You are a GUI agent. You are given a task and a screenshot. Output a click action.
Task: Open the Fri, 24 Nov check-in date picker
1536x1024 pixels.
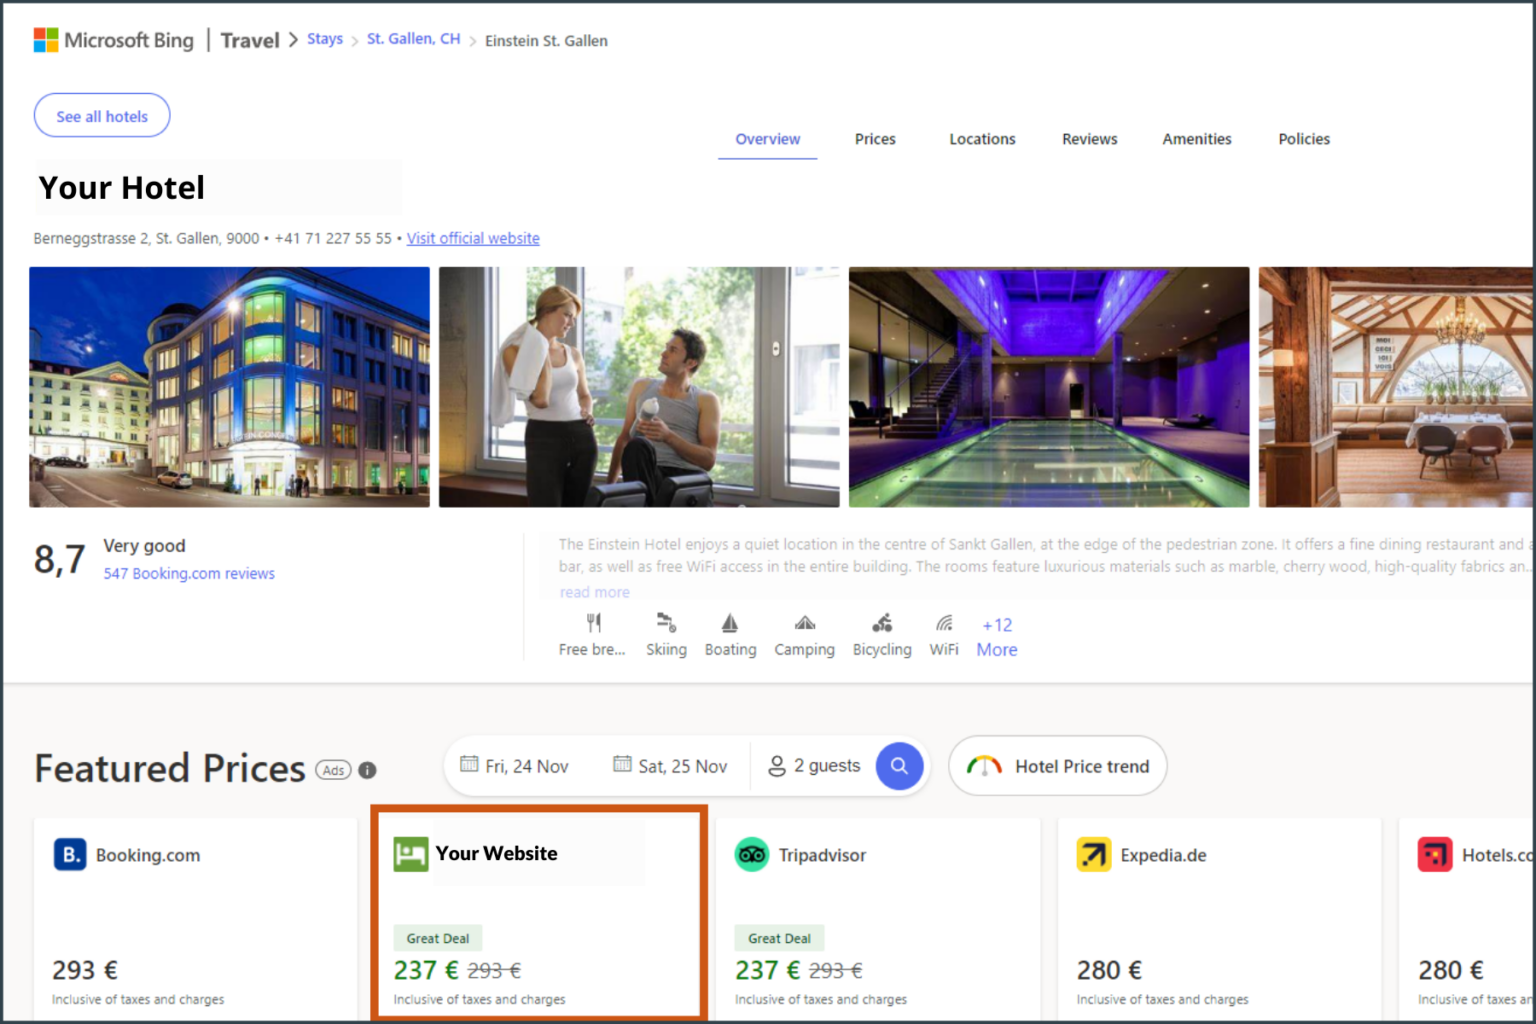(516, 766)
